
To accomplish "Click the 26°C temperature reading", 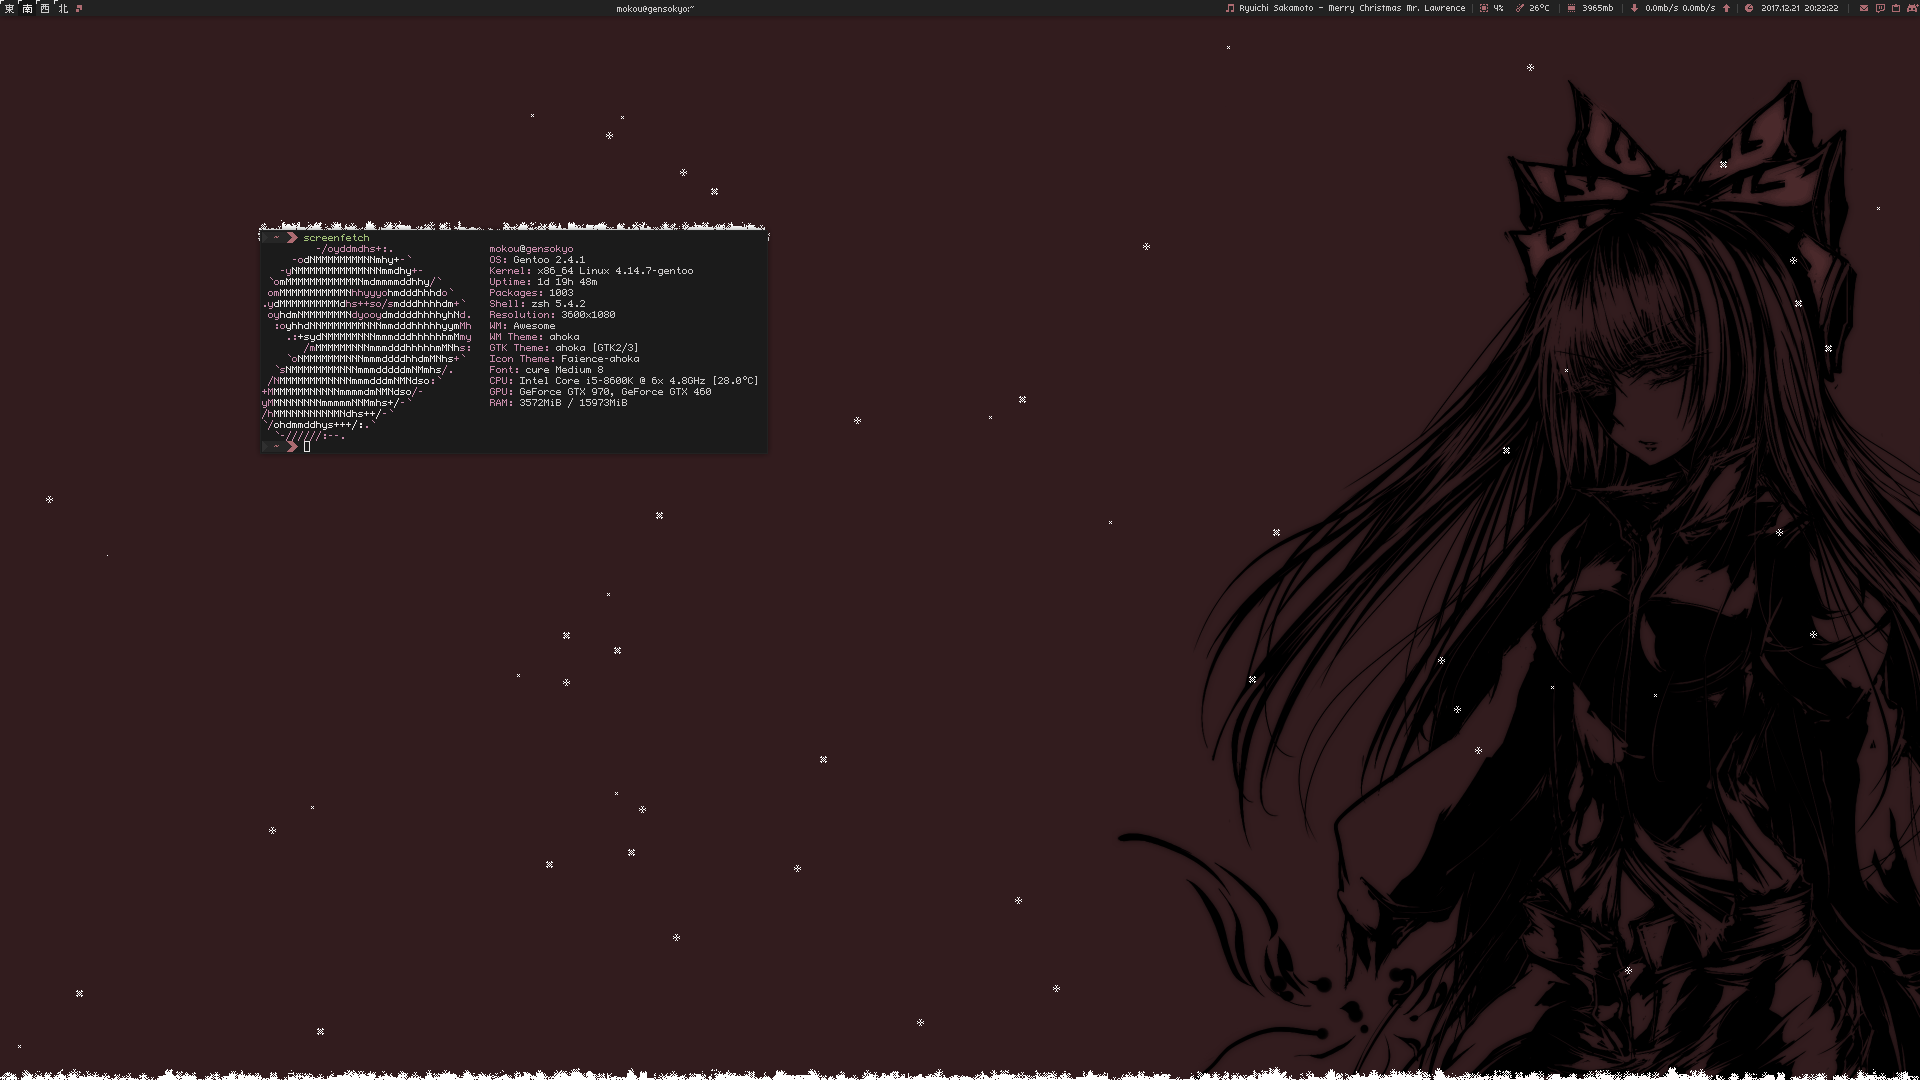I will tap(1539, 8).
